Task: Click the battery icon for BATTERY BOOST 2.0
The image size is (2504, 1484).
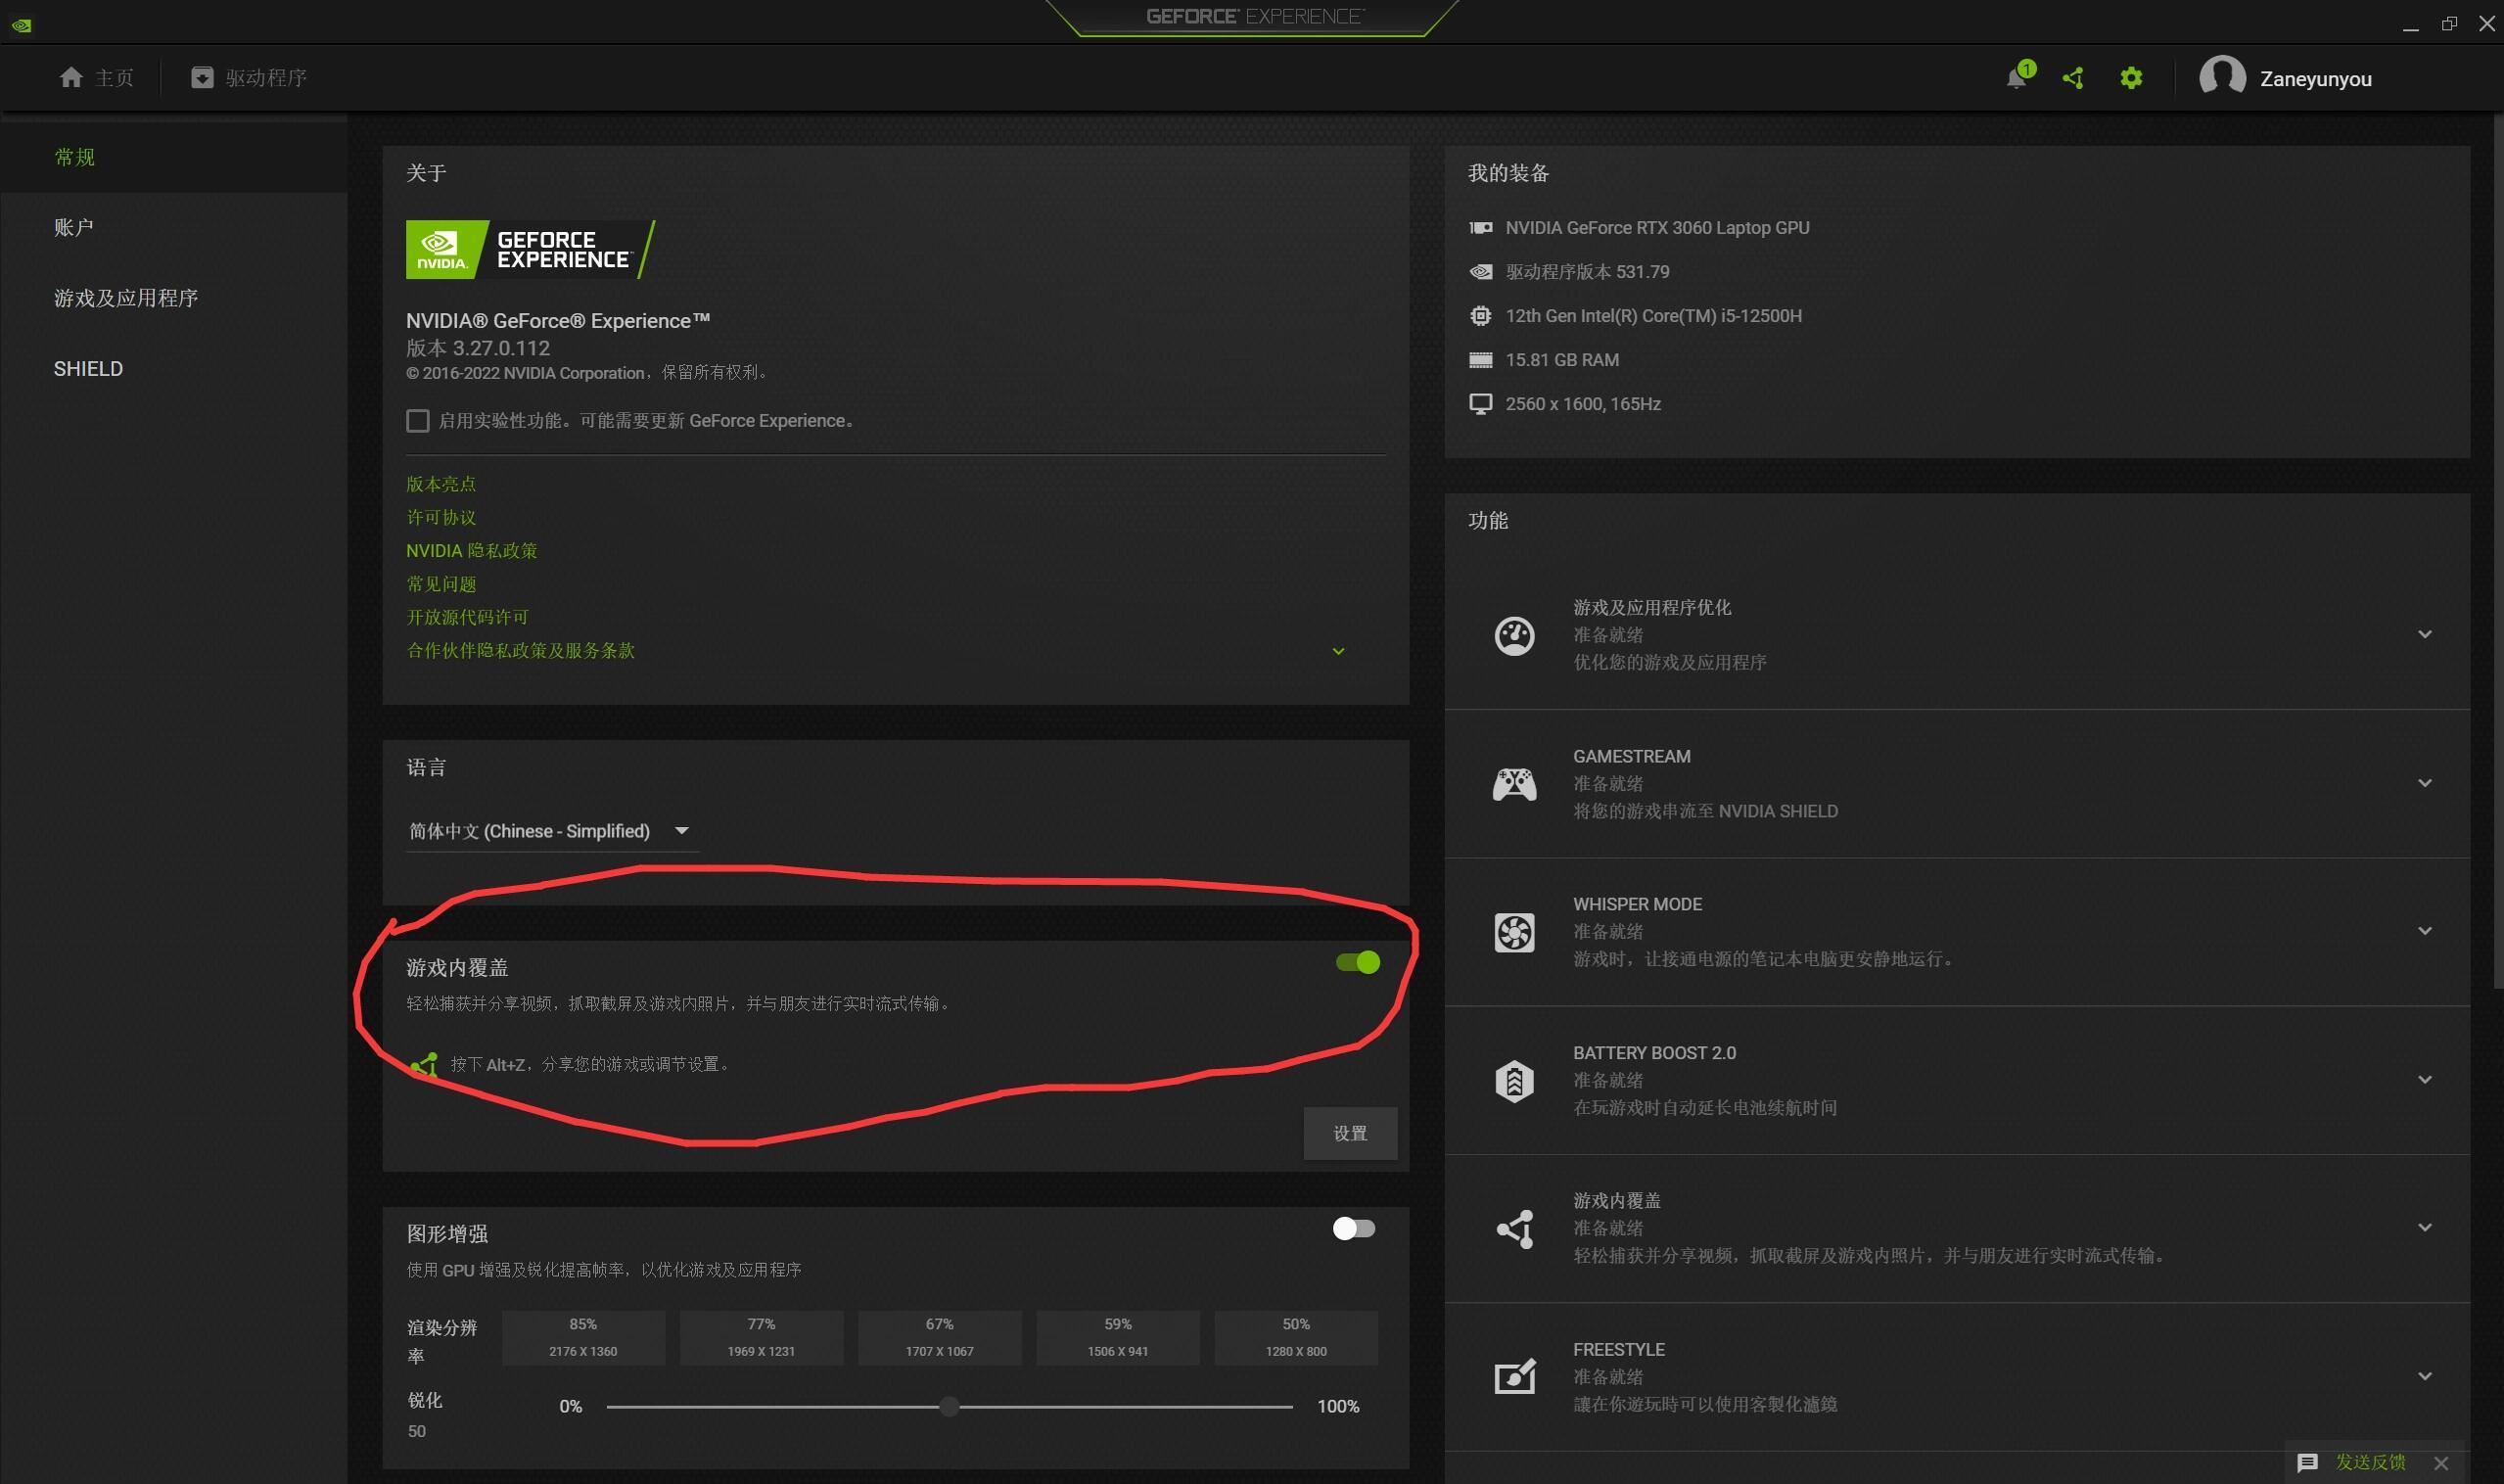Action: point(1514,1081)
